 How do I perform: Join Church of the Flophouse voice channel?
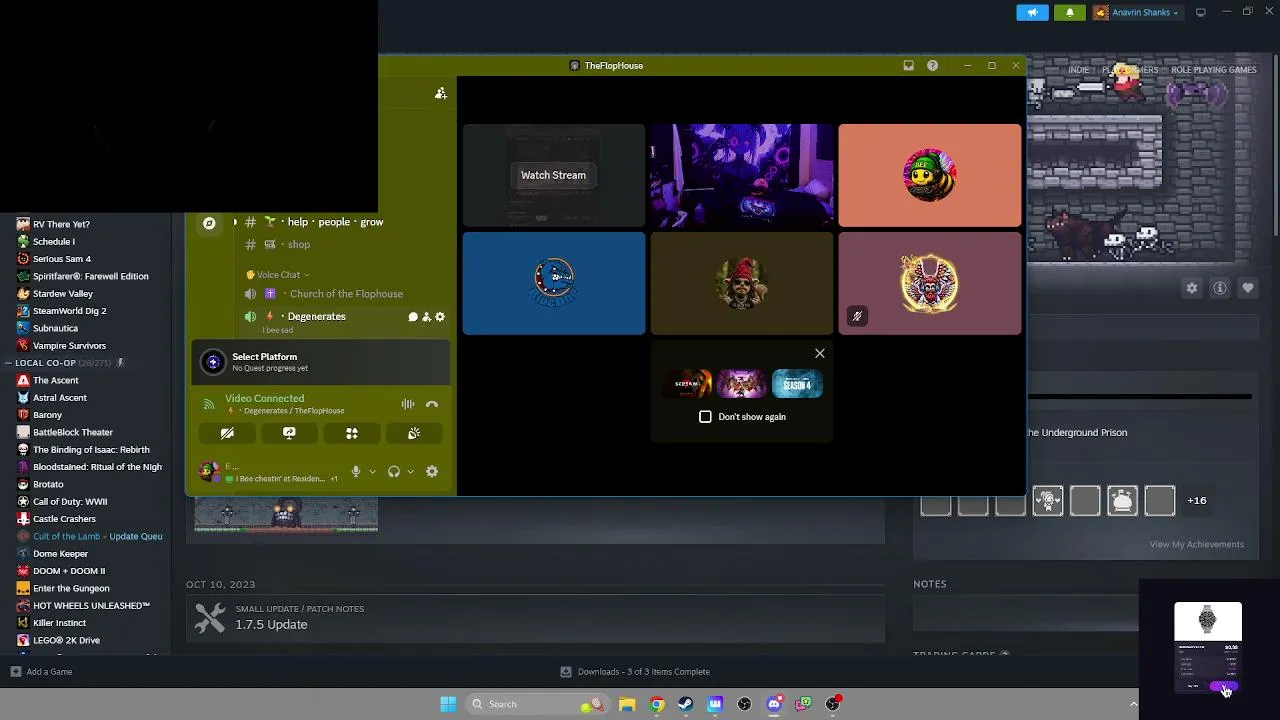[x=346, y=294]
